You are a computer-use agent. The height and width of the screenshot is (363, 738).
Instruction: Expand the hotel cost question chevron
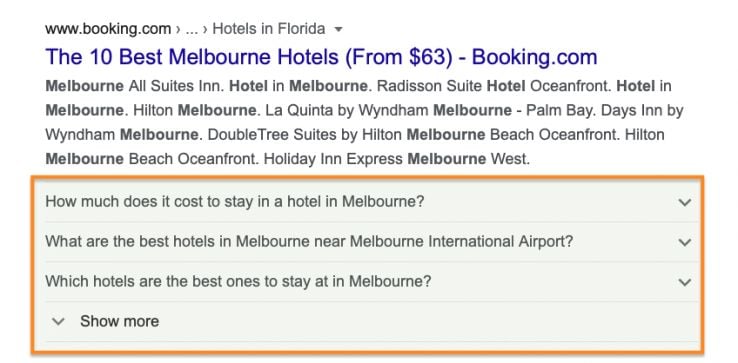(x=685, y=202)
